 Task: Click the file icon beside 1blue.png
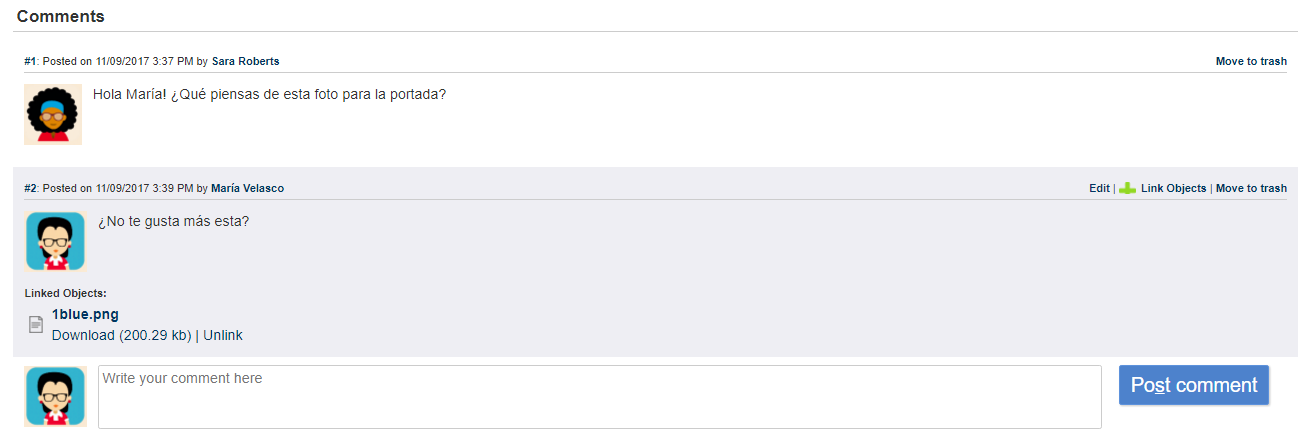[36, 324]
